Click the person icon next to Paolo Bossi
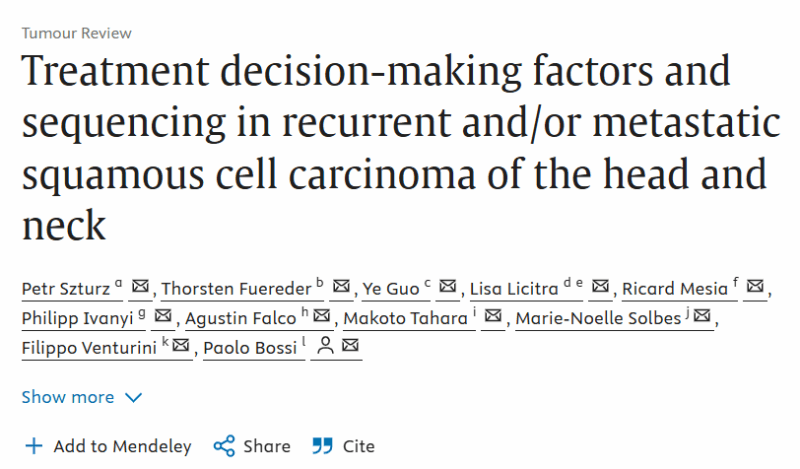 tap(325, 346)
